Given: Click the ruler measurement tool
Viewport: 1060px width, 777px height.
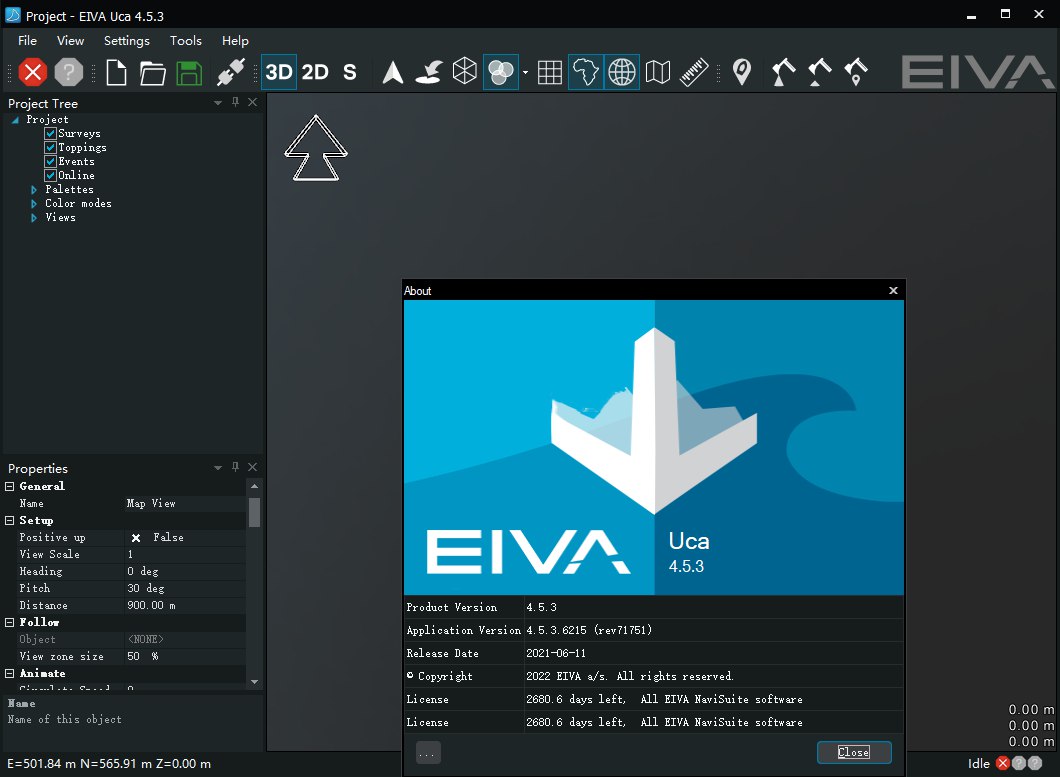Looking at the screenshot, I should pos(693,72).
